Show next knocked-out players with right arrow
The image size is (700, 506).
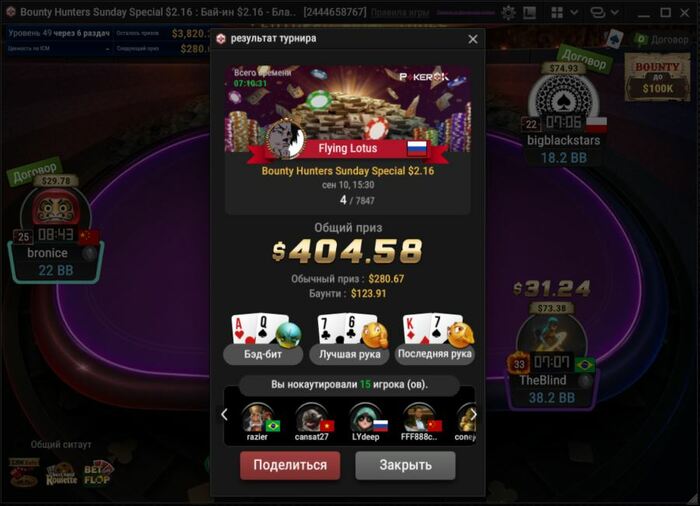473,414
